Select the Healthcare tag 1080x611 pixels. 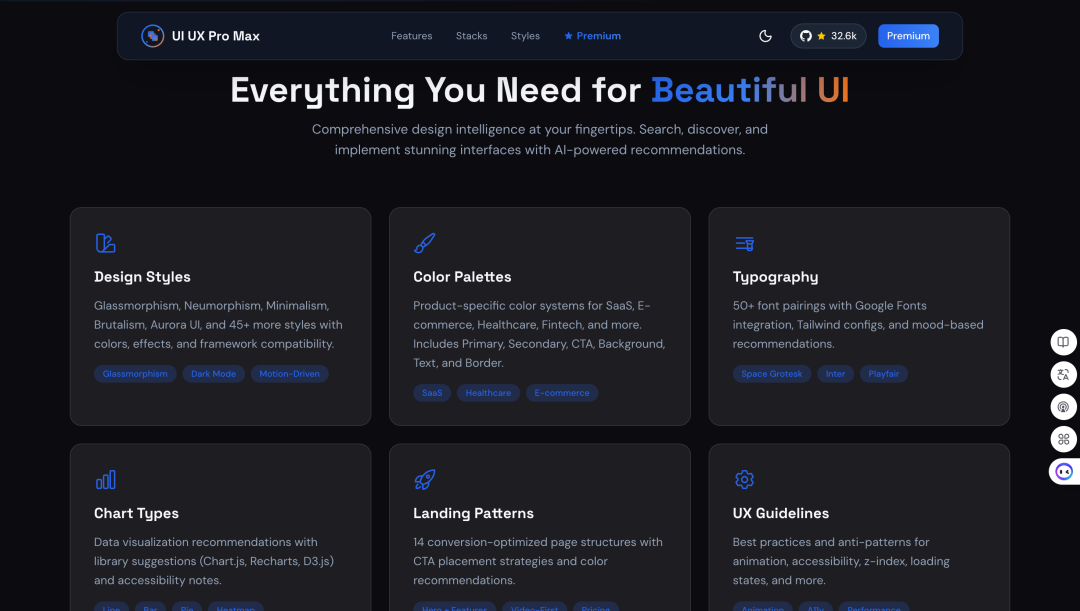[x=488, y=393]
